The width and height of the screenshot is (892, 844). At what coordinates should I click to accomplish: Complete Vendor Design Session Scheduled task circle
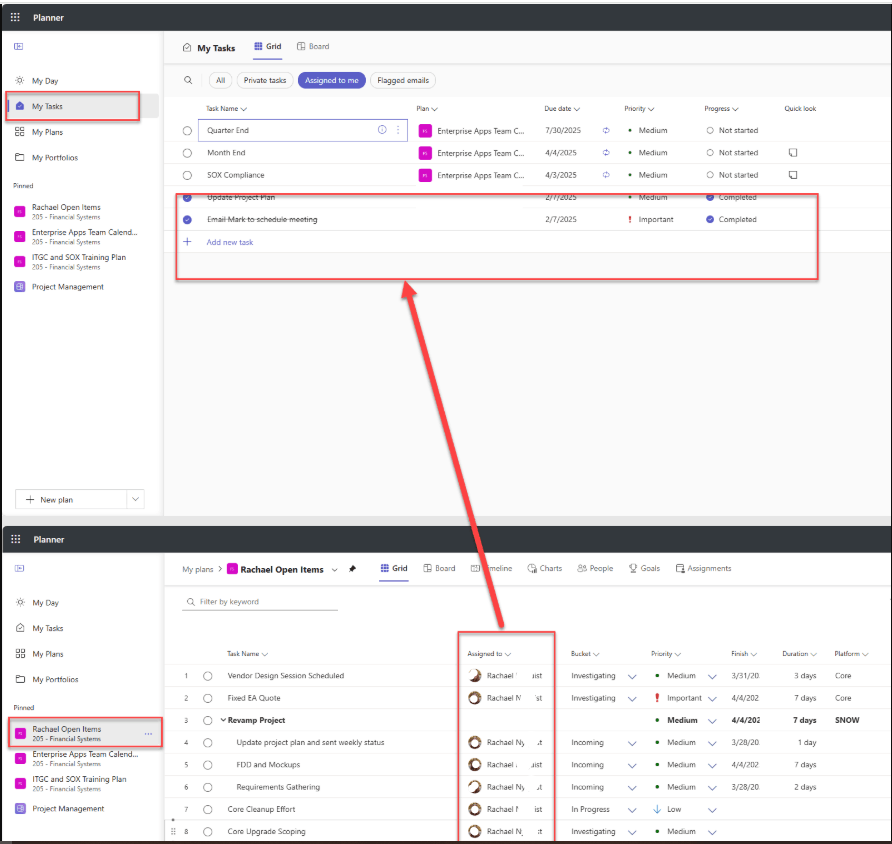click(208, 676)
